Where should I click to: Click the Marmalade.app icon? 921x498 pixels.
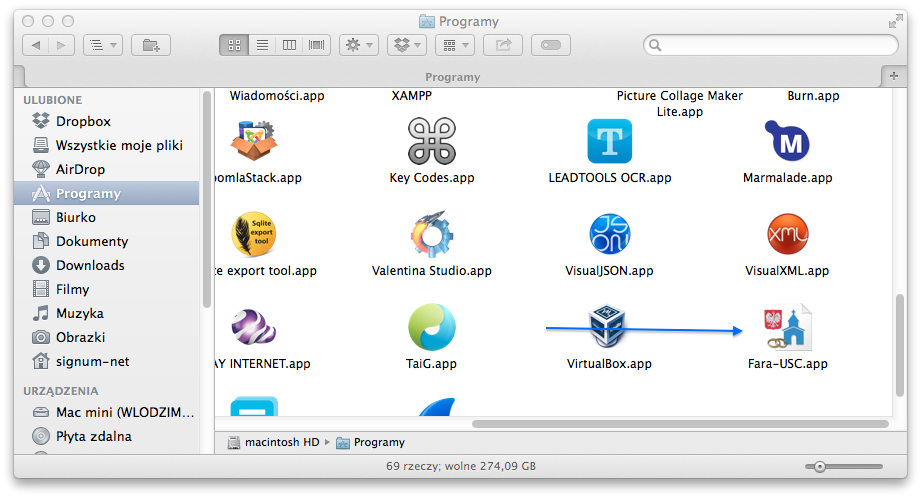tap(787, 141)
